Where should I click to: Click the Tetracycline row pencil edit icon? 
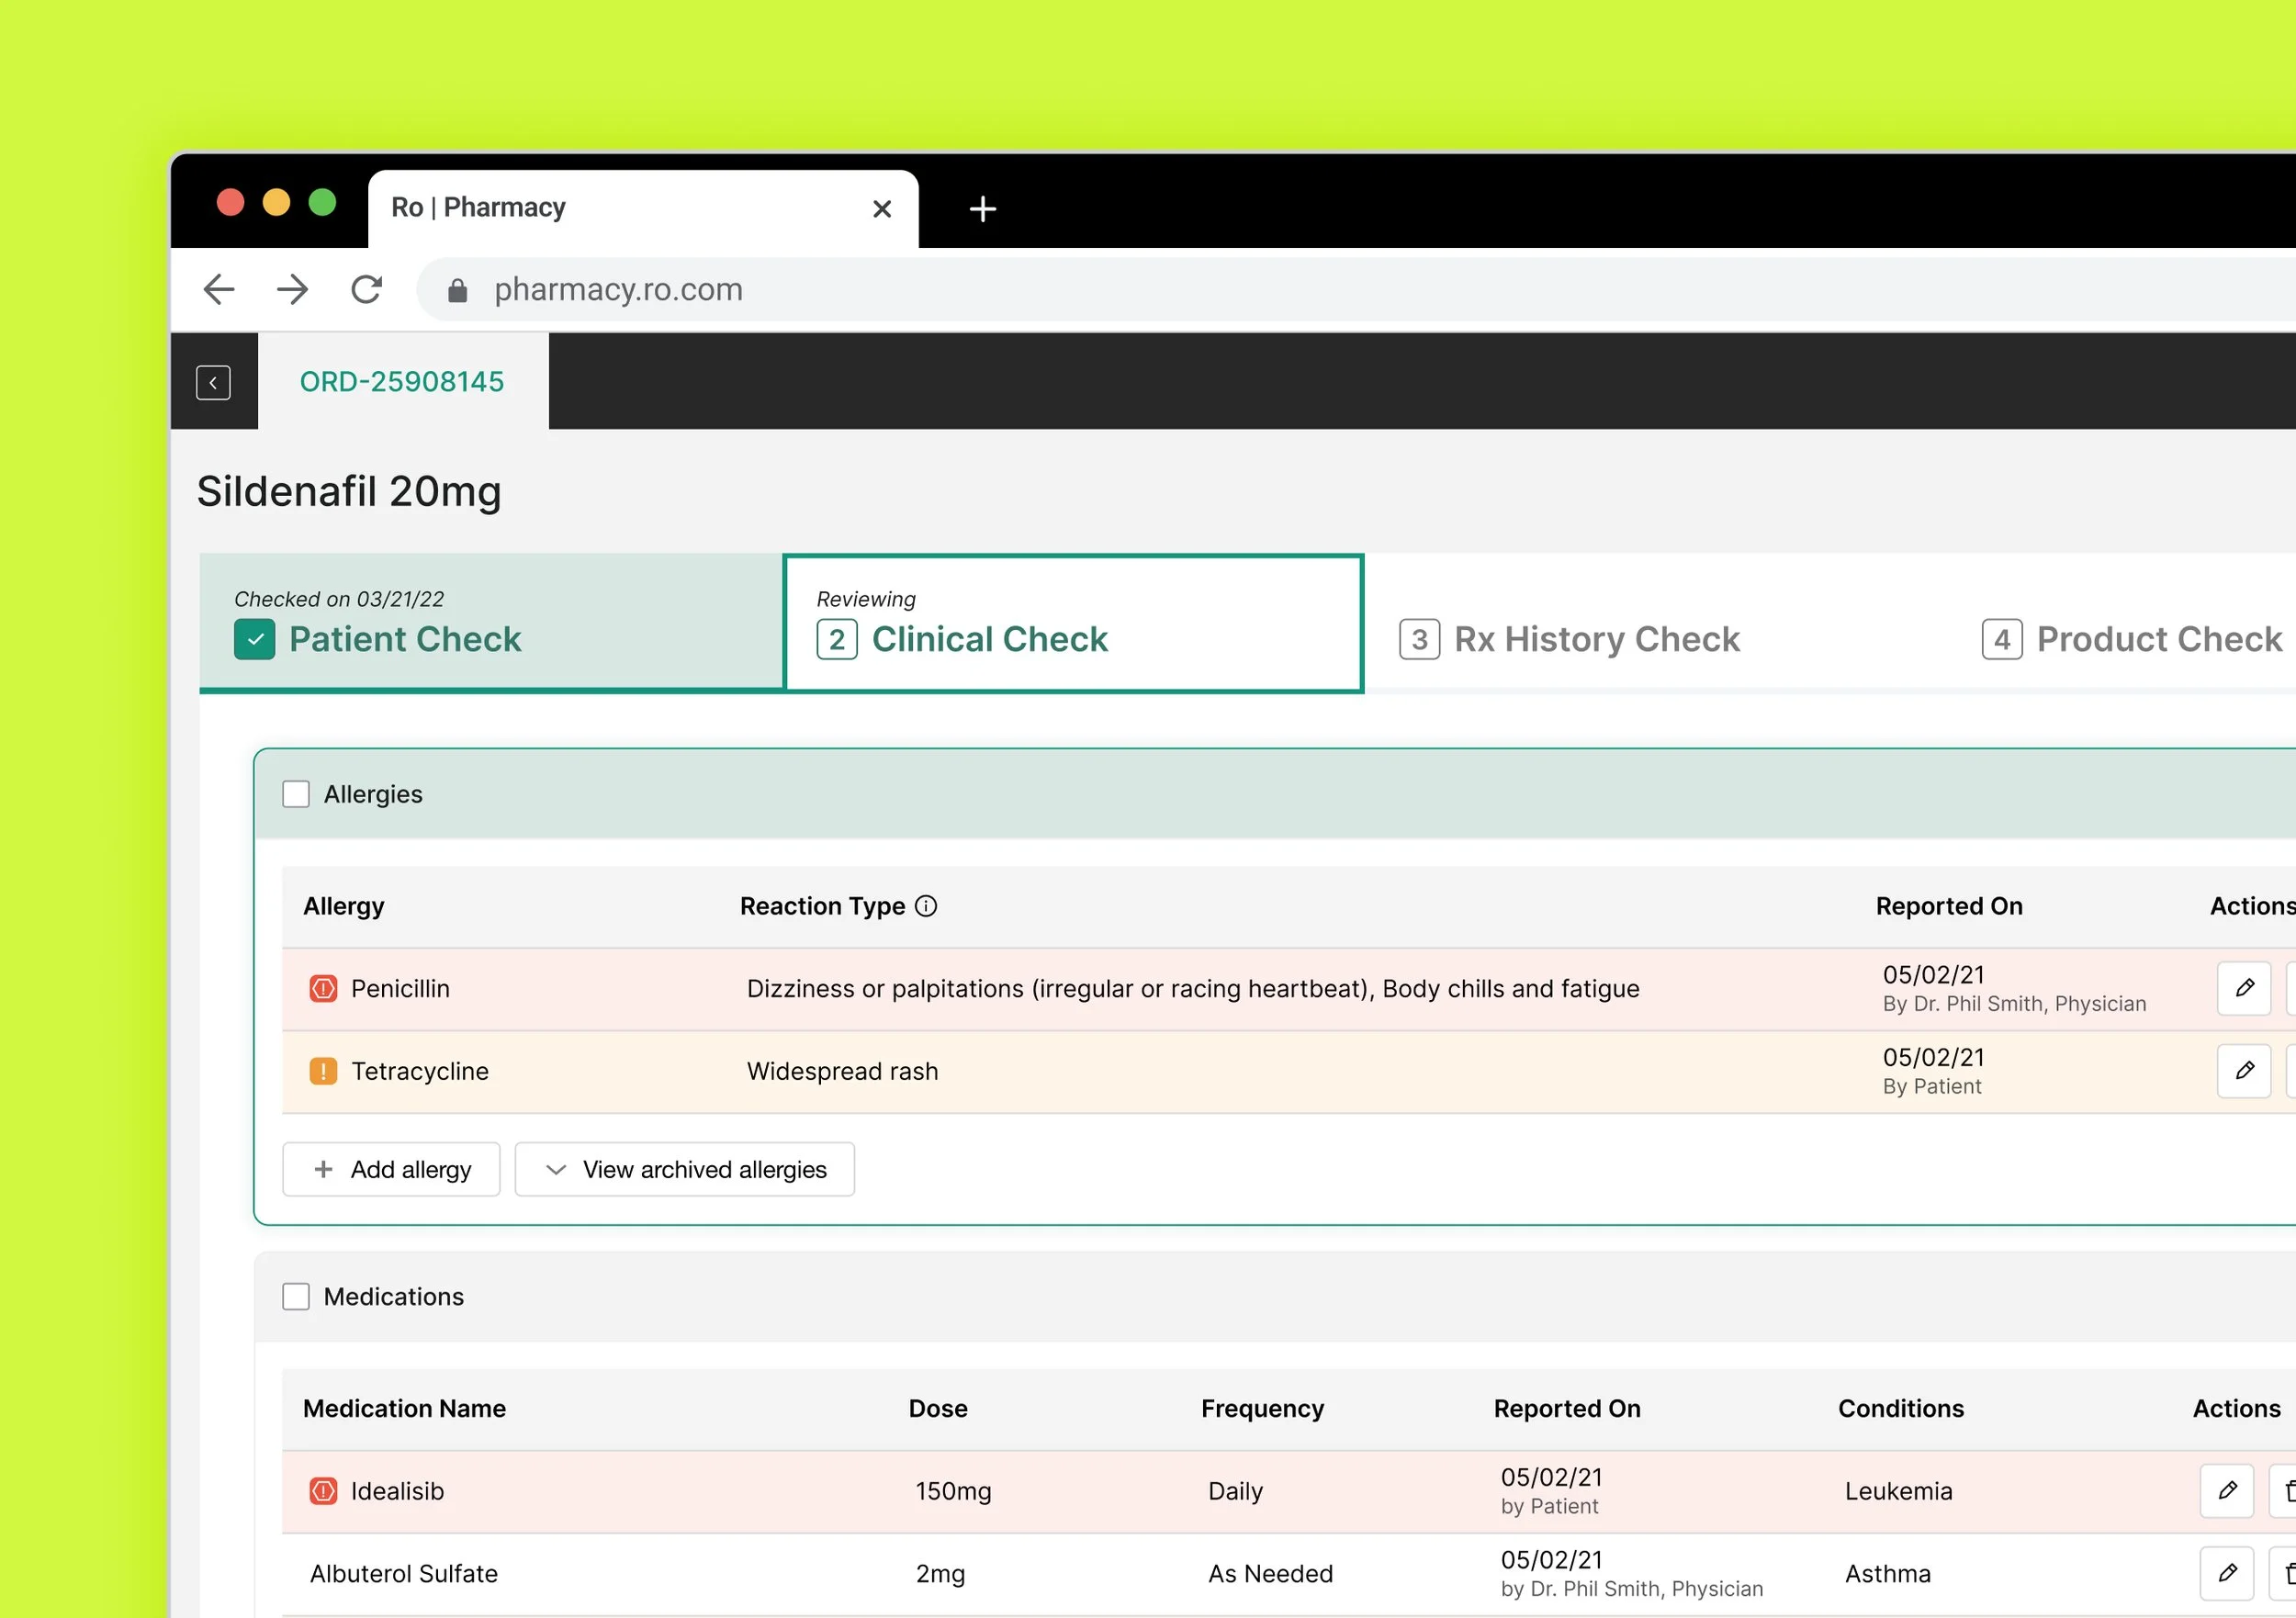click(x=2243, y=1071)
